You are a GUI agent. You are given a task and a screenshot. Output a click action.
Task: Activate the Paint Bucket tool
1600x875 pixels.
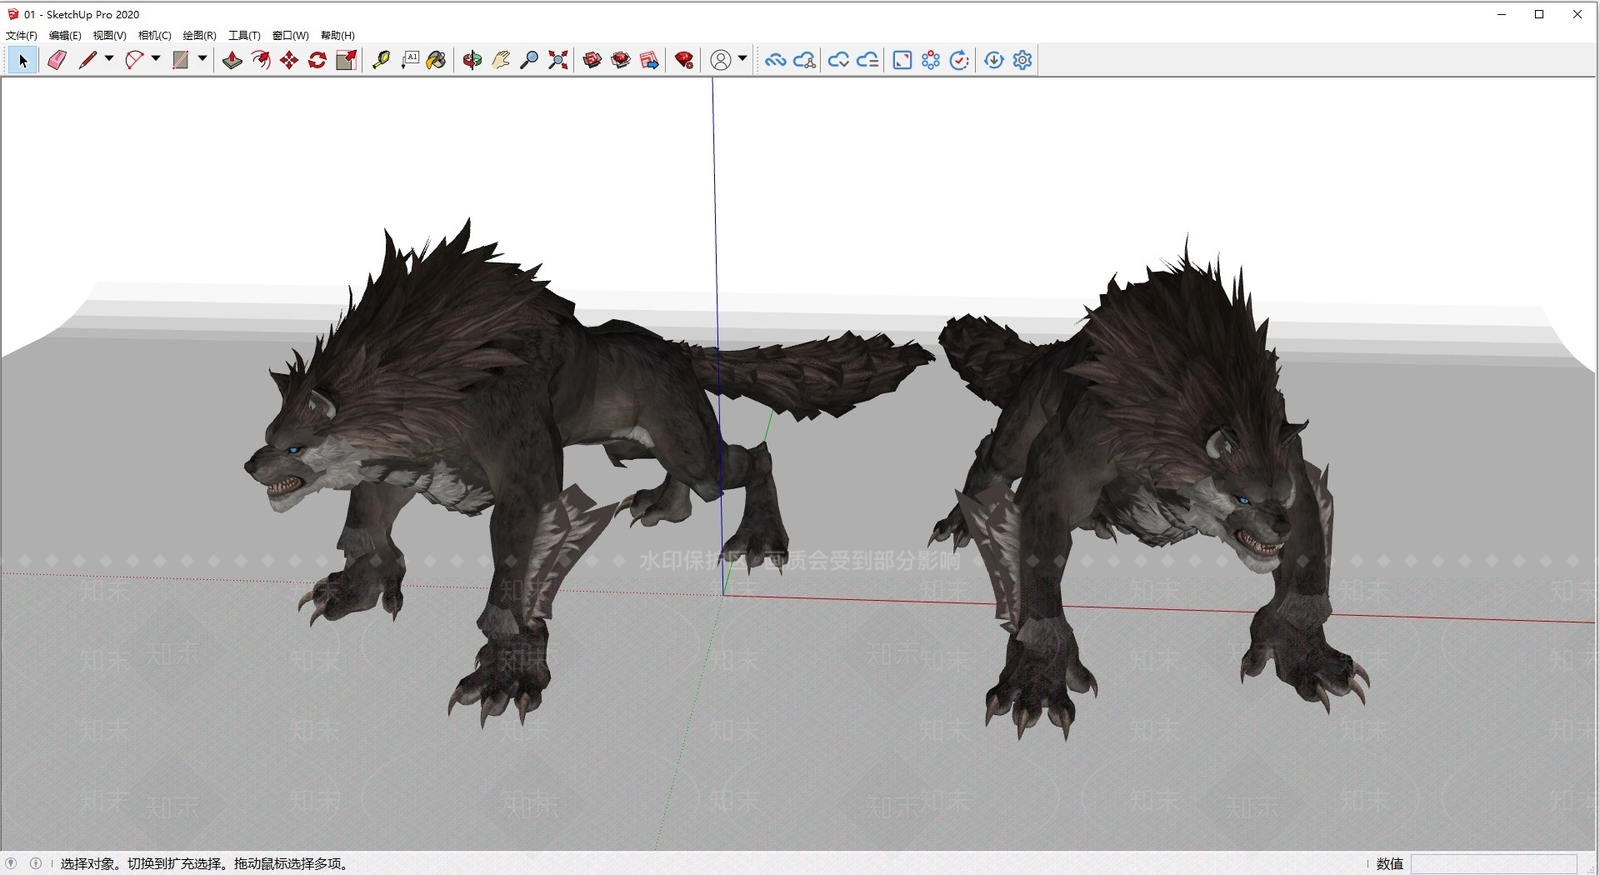point(436,61)
